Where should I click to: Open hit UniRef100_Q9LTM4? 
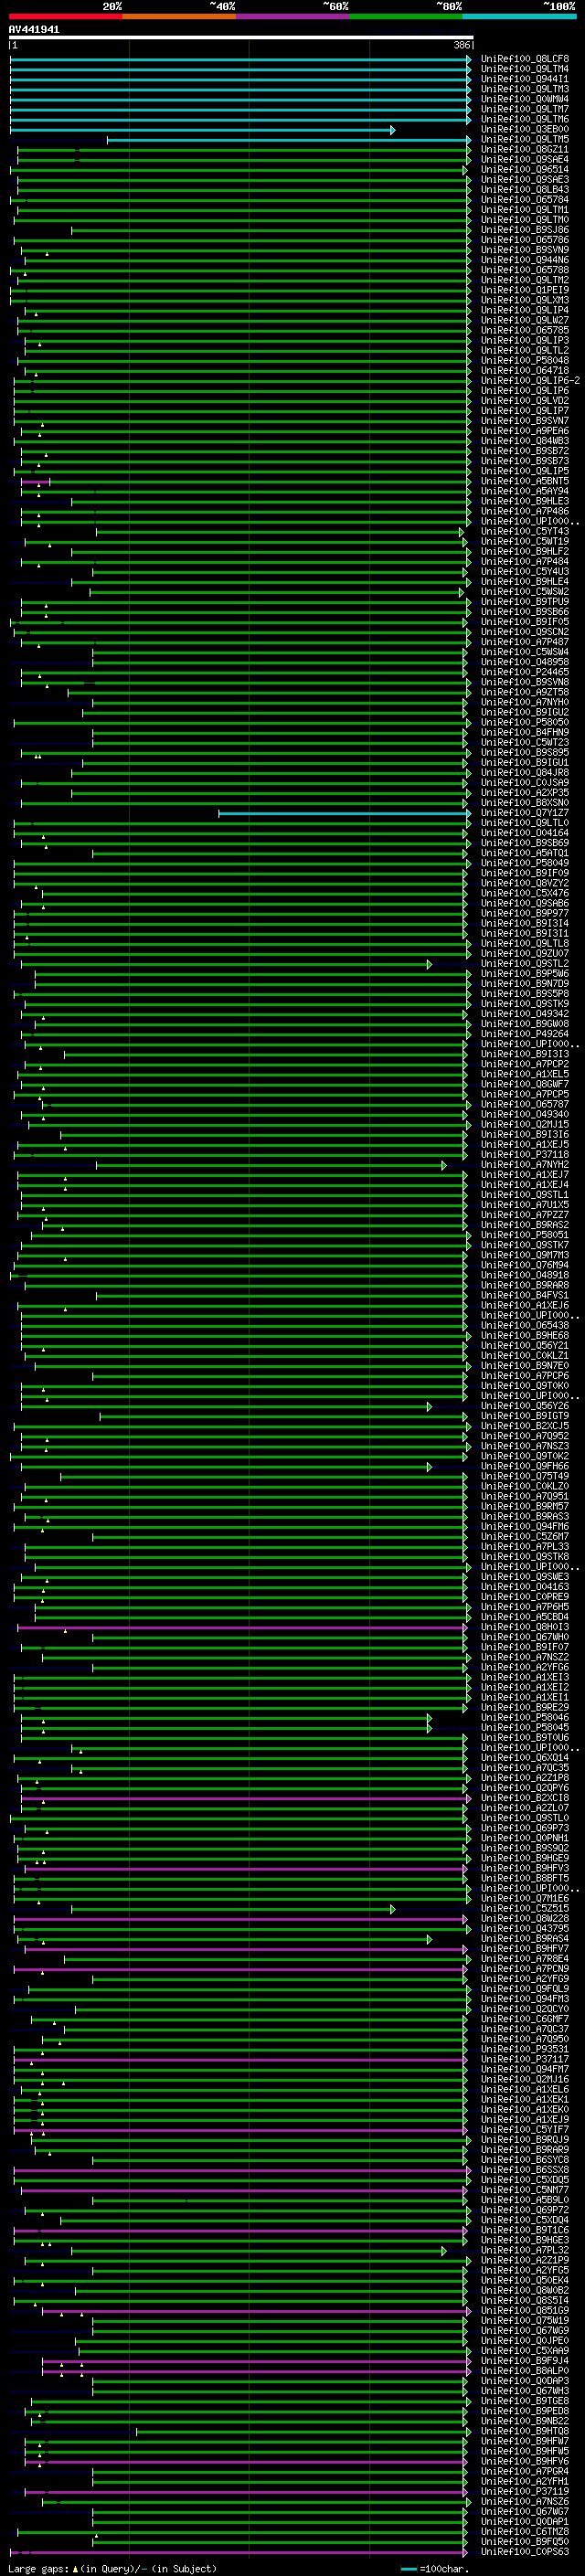click(x=524, y=69)
